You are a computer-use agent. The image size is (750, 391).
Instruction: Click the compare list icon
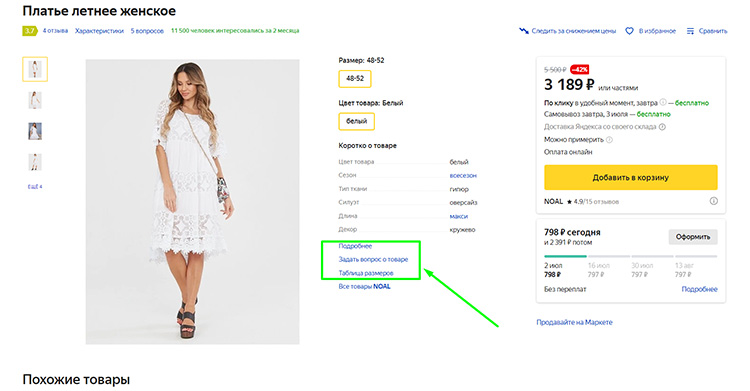point(690,31)
